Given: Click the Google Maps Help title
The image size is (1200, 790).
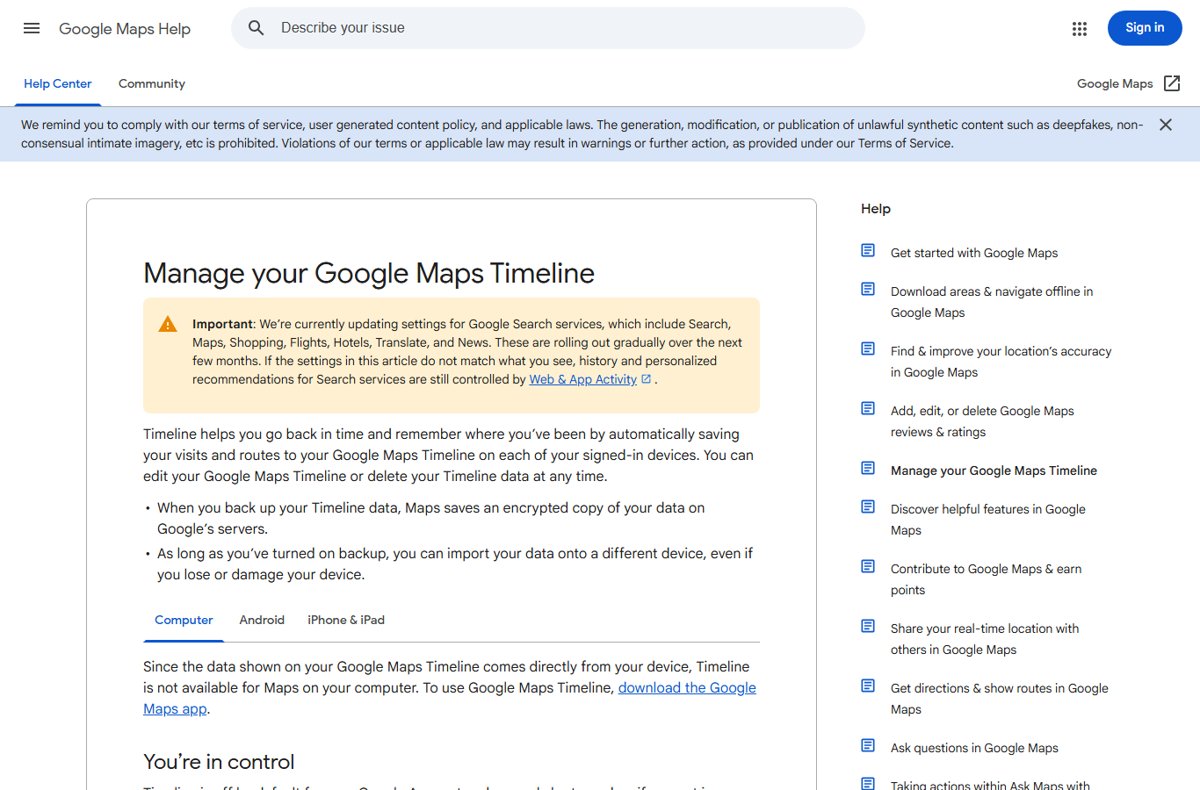Looking at the screenshot, I should point(125,29).
